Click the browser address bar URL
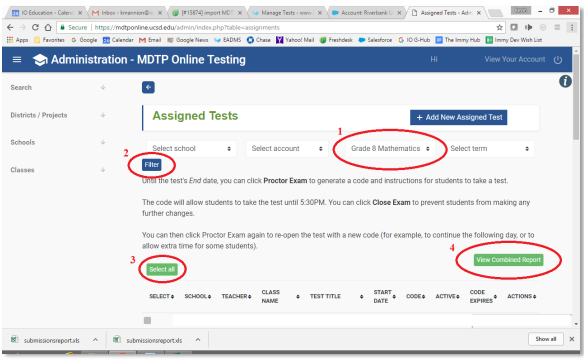 click(x=186, y=27)
